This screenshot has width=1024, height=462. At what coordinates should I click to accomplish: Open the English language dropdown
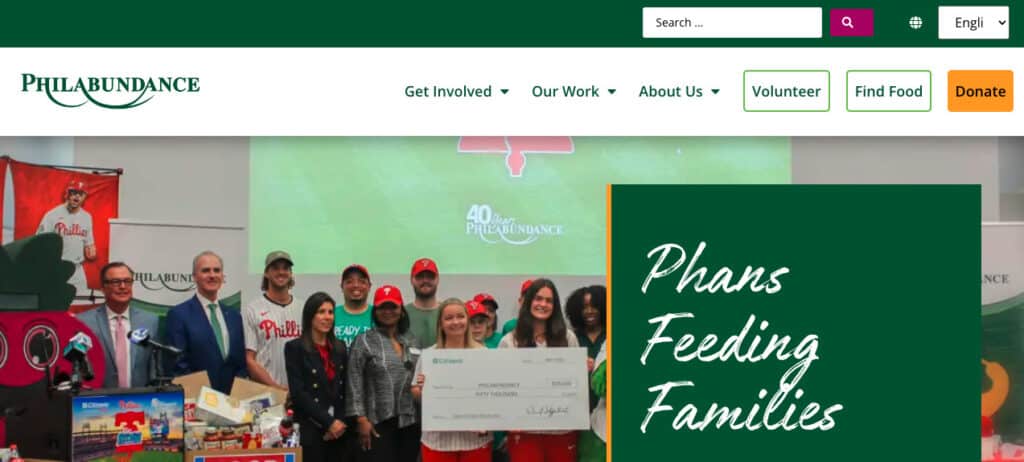coord(973,23)
